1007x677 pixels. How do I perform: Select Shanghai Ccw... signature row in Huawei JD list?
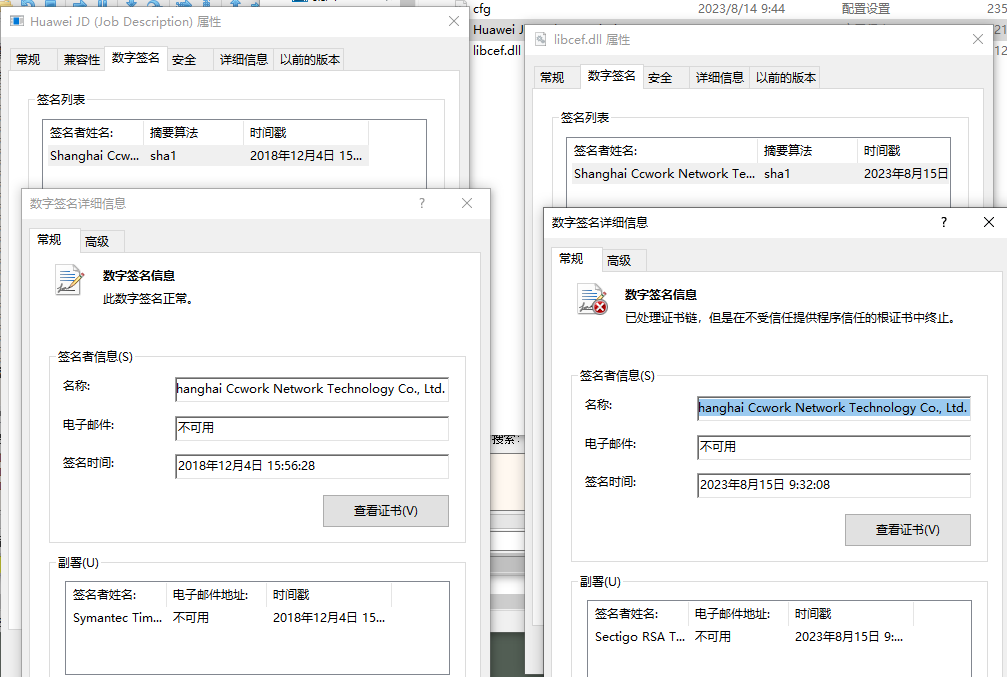[x=206, y=155]
